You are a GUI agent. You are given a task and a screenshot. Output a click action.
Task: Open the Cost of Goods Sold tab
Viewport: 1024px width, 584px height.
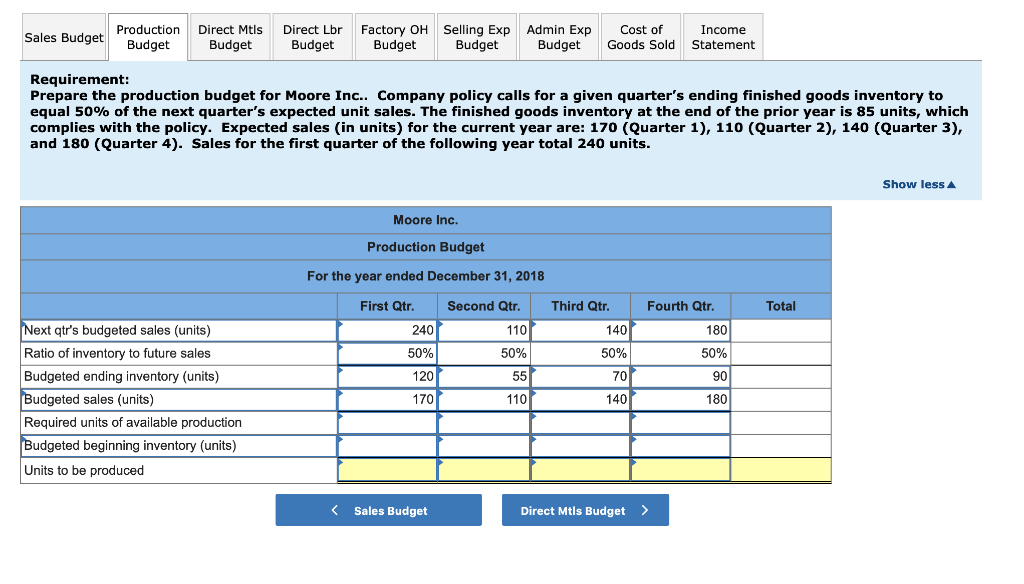coord(640,37)
